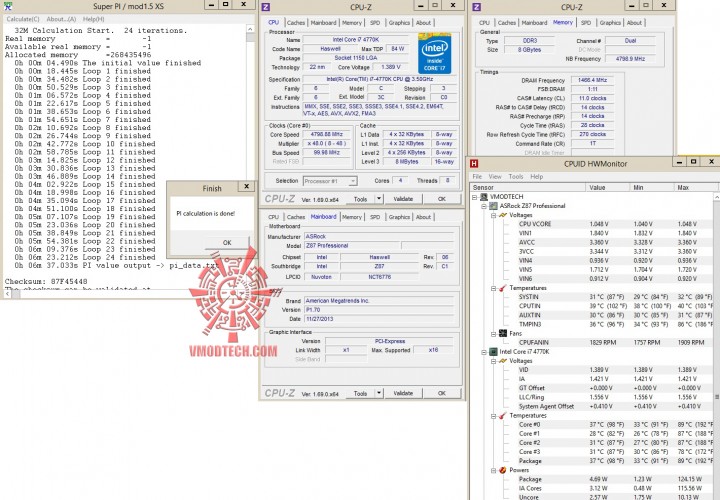Screen dimensions: 720x500
Task: Click the memory CPU-Z window Z icon
Action: pyautogui.click(x=477, y=7)
